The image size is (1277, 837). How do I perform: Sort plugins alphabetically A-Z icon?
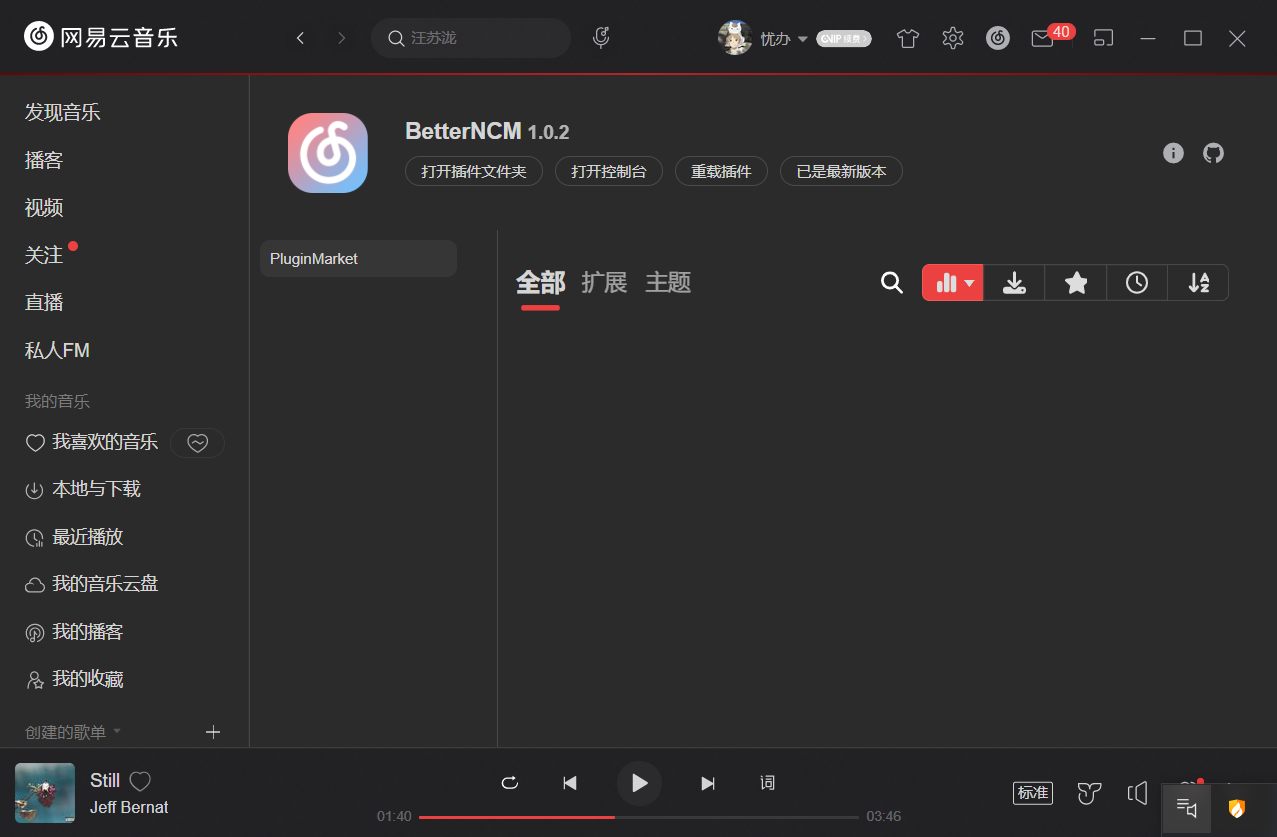[1198, 283]
